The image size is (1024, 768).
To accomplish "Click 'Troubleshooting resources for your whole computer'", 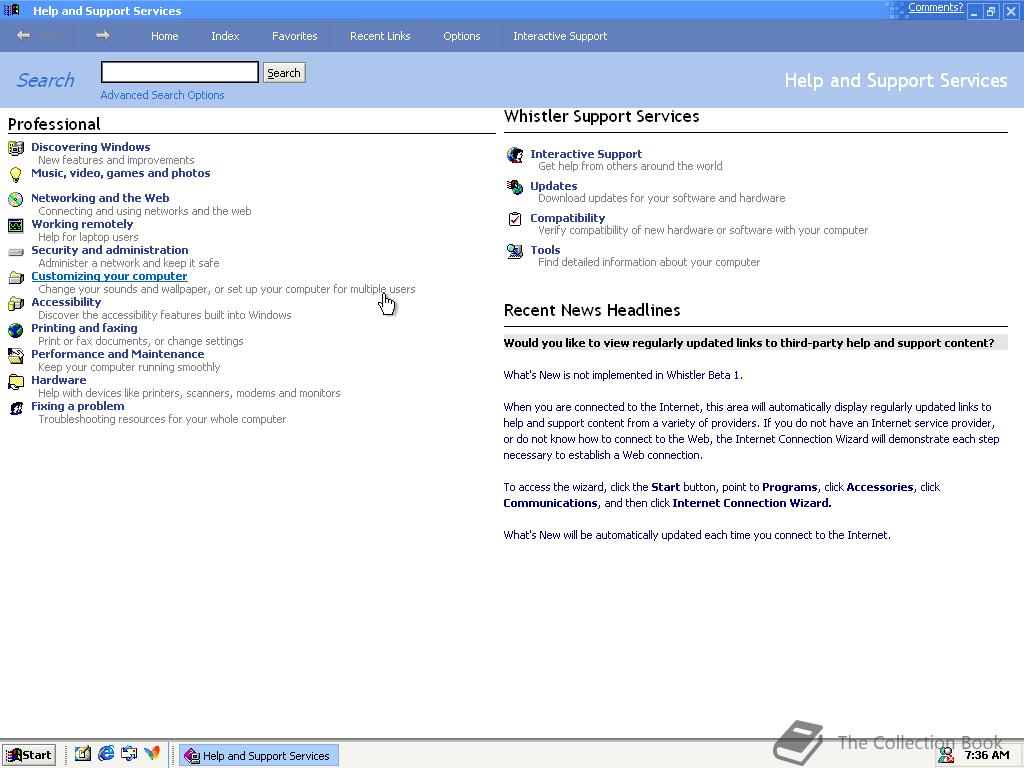I will click(162, 419).
